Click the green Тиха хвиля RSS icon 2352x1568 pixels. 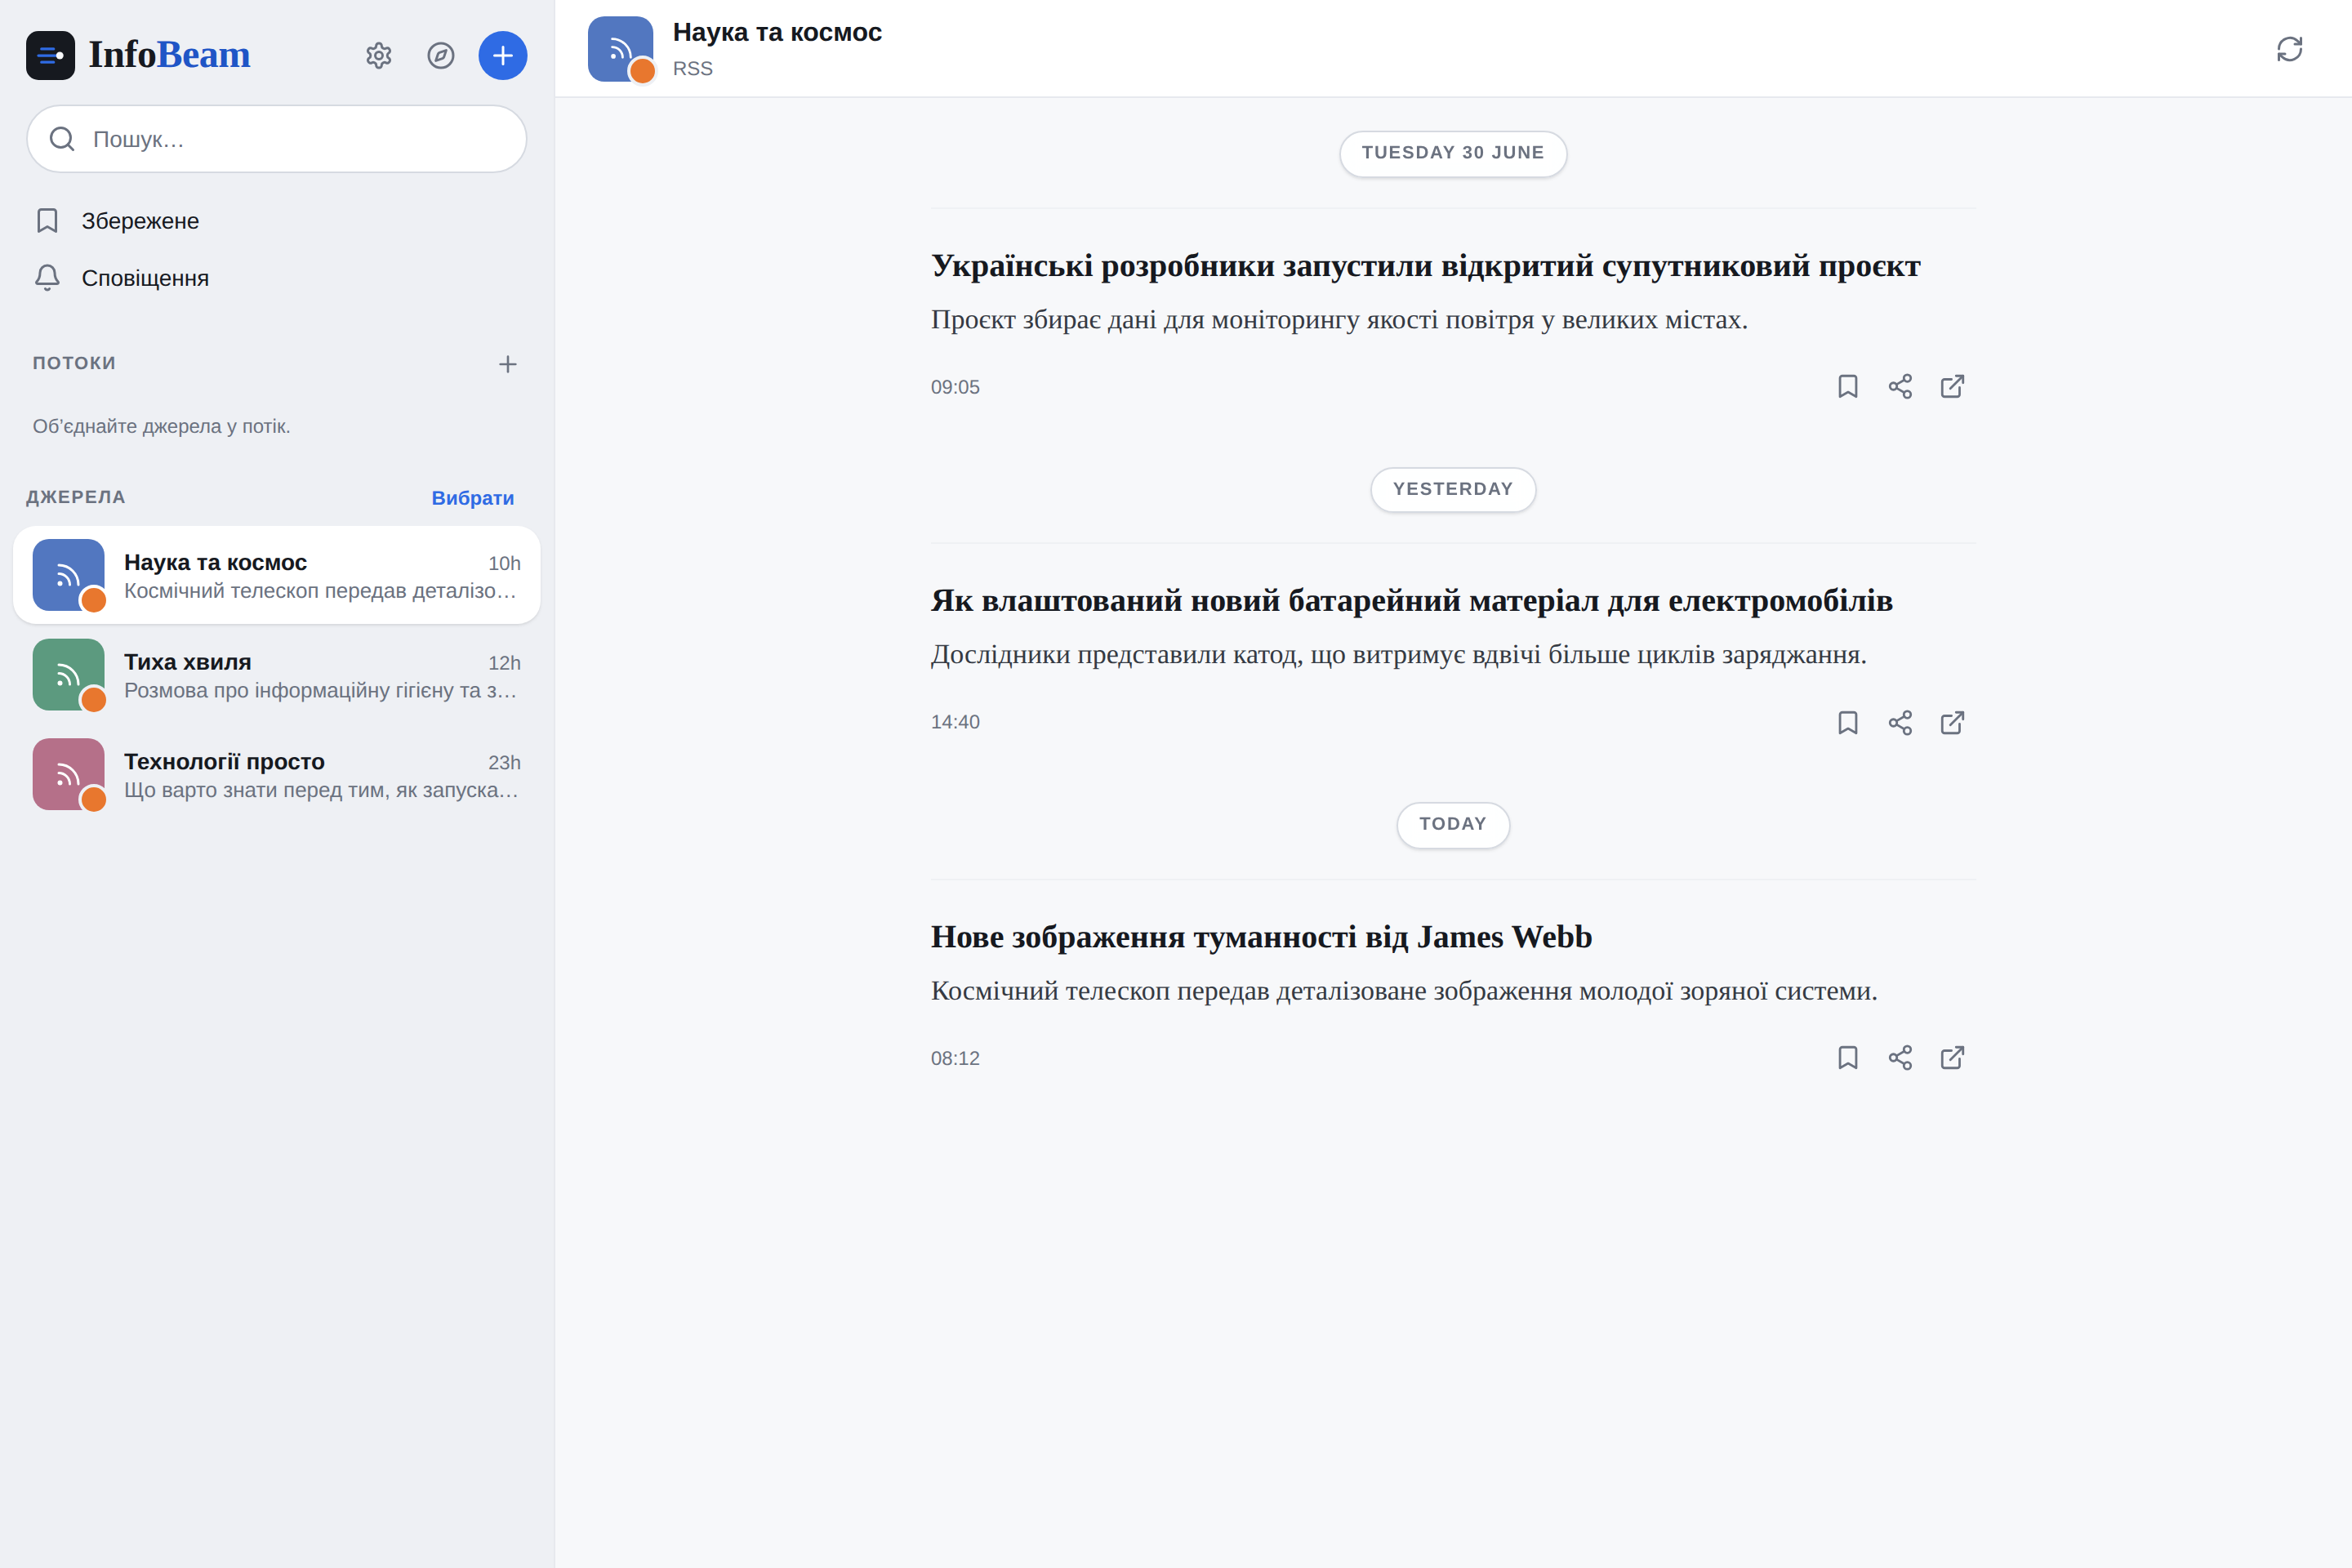pos(68,675)
